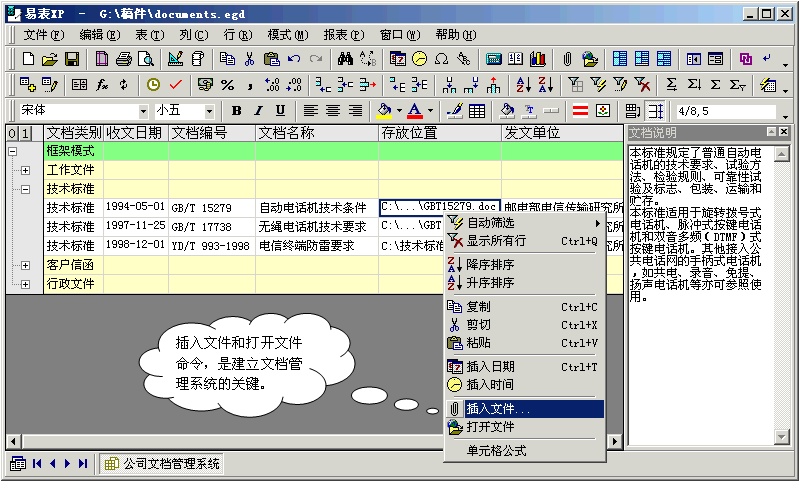Collapse the 技术标准 group
800x482 pixels.
point(25,189)
